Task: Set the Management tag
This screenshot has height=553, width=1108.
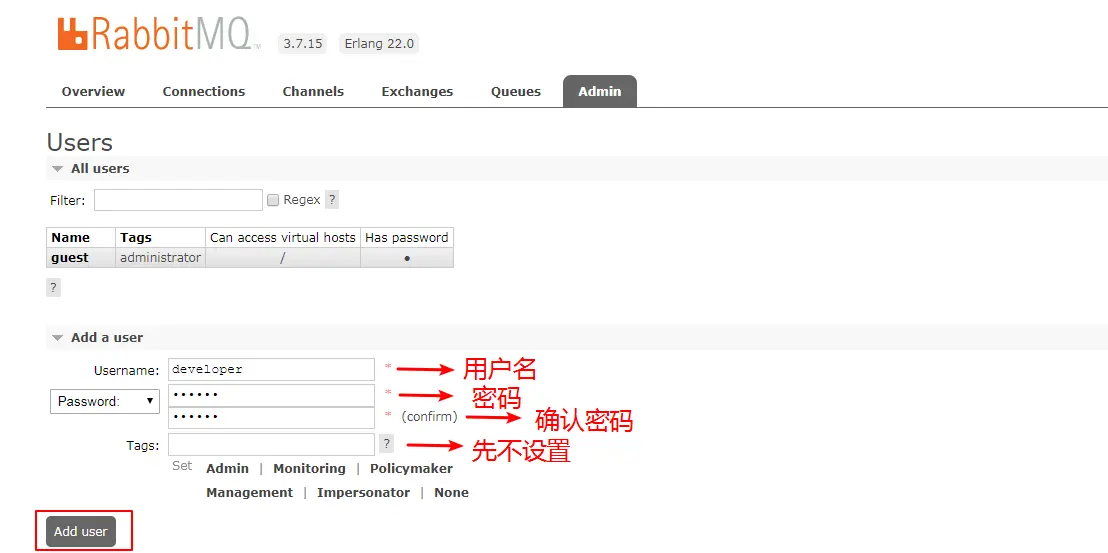Action: click(x=249, y=492)
